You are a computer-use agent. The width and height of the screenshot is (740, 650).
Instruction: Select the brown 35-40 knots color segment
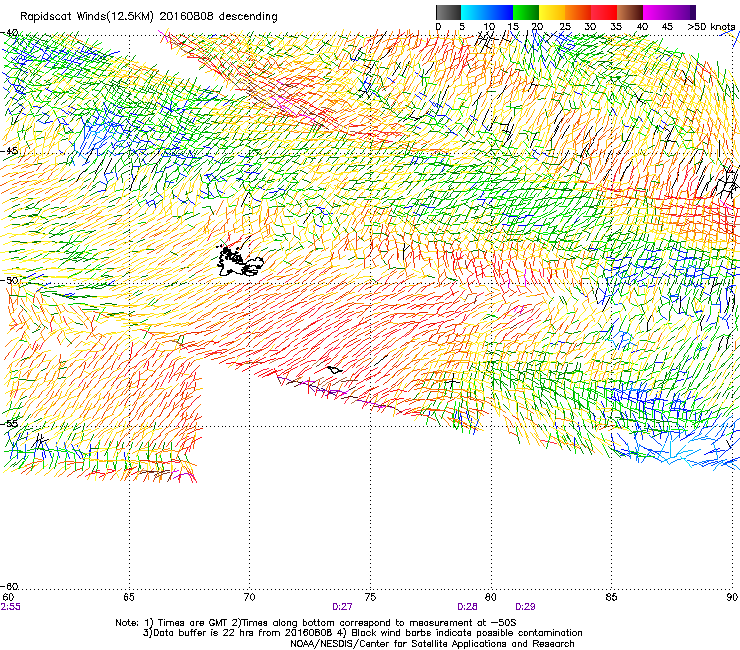[630, 12]
